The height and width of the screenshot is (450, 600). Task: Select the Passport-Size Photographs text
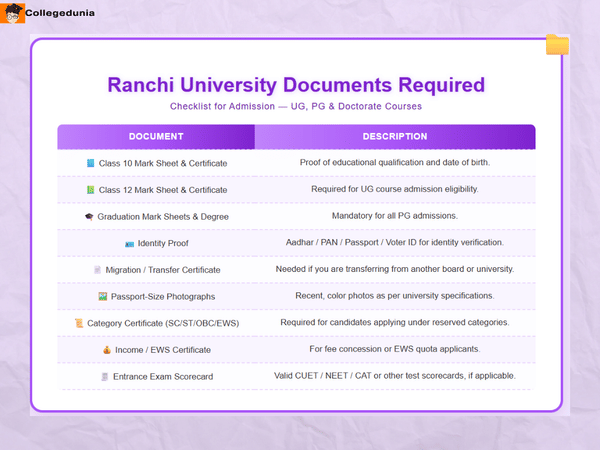(x=163, y=297)
